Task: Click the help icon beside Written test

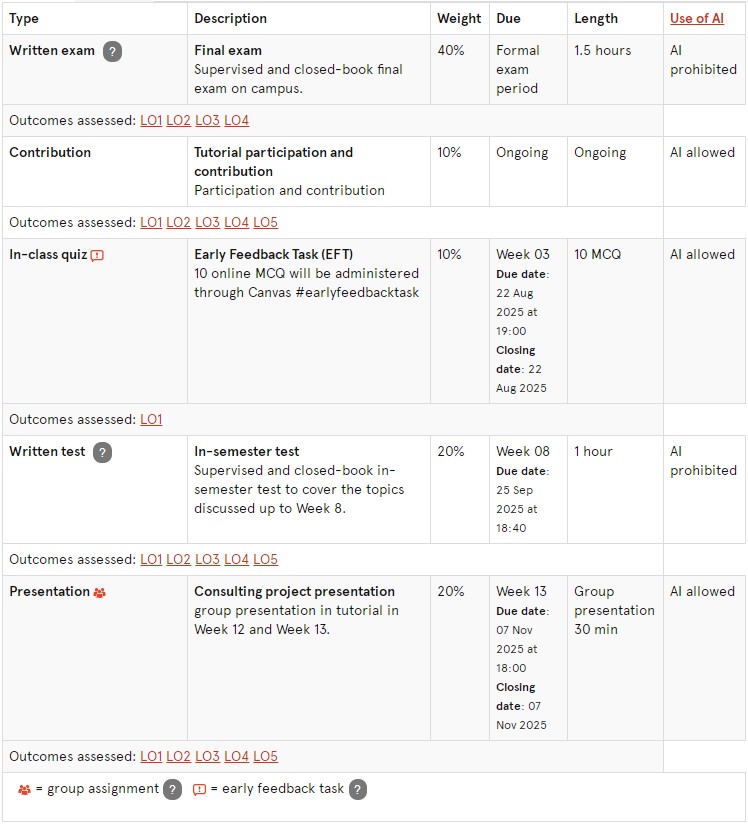Action: point(102,452)
